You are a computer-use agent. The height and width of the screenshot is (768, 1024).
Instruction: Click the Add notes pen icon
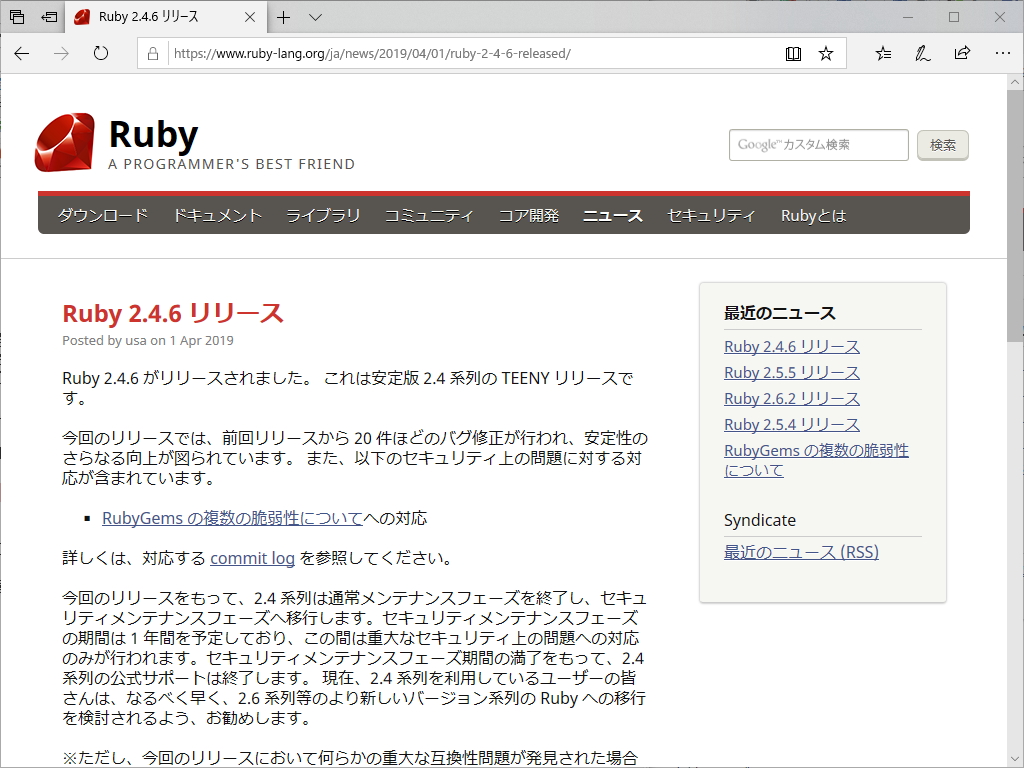(922, 54)
